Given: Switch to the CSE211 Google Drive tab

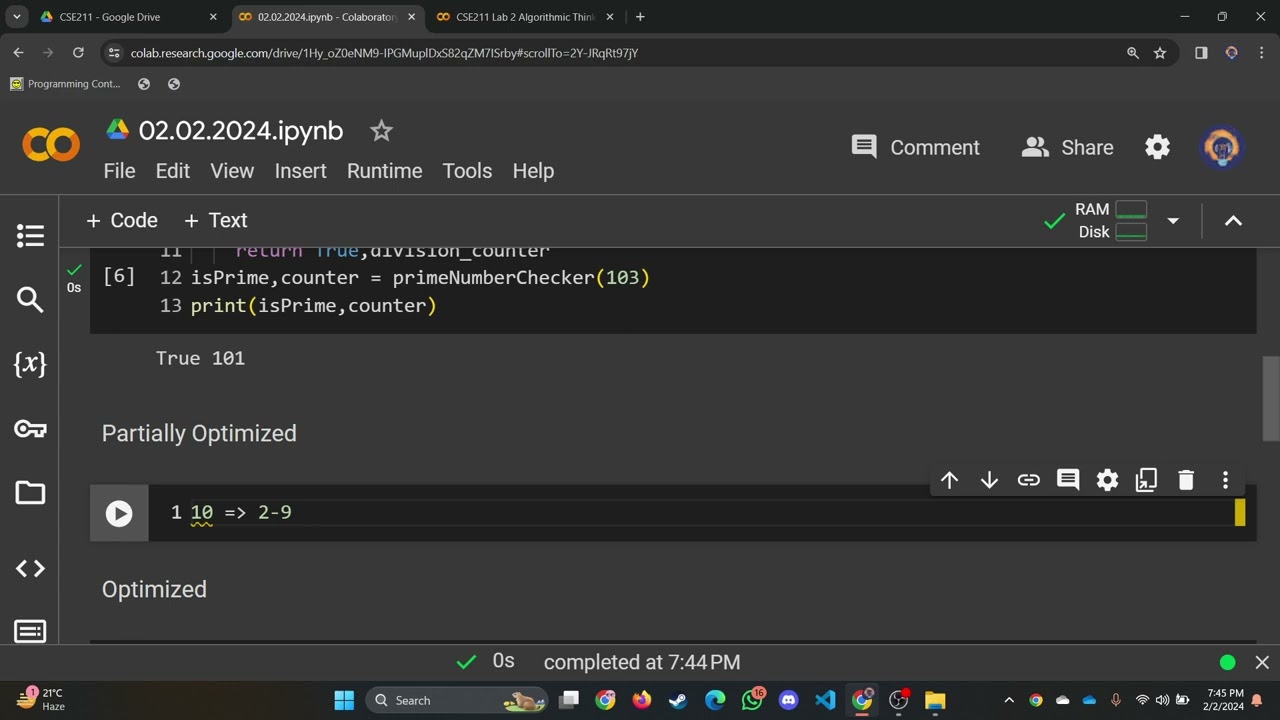Looking at the screenshot, I should pyautogui.click(x=129, y=17).
